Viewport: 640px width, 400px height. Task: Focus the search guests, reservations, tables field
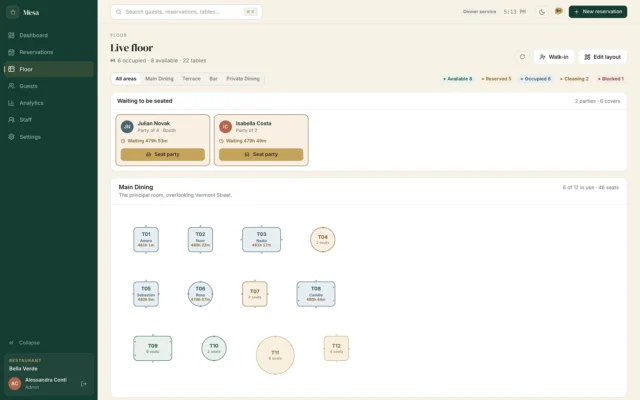[186, 12]
